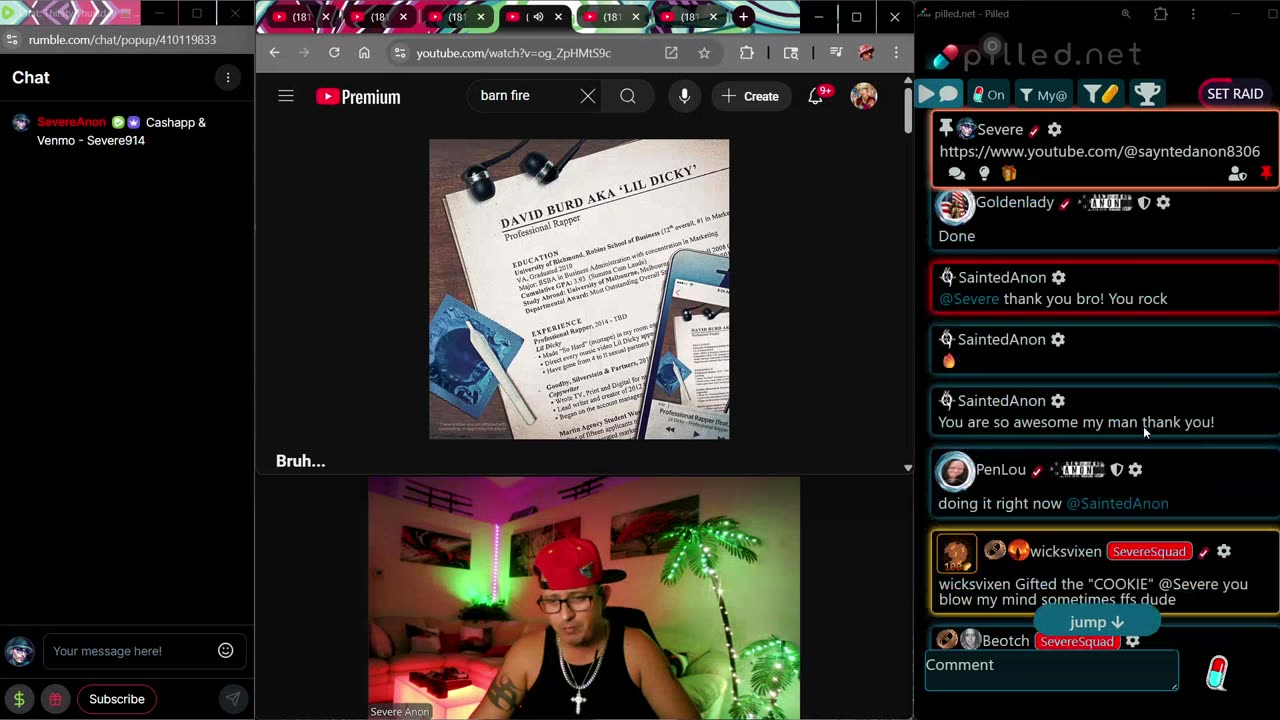
Task: Open media controls icon in browser toolbar
Action: pos(836,53)
